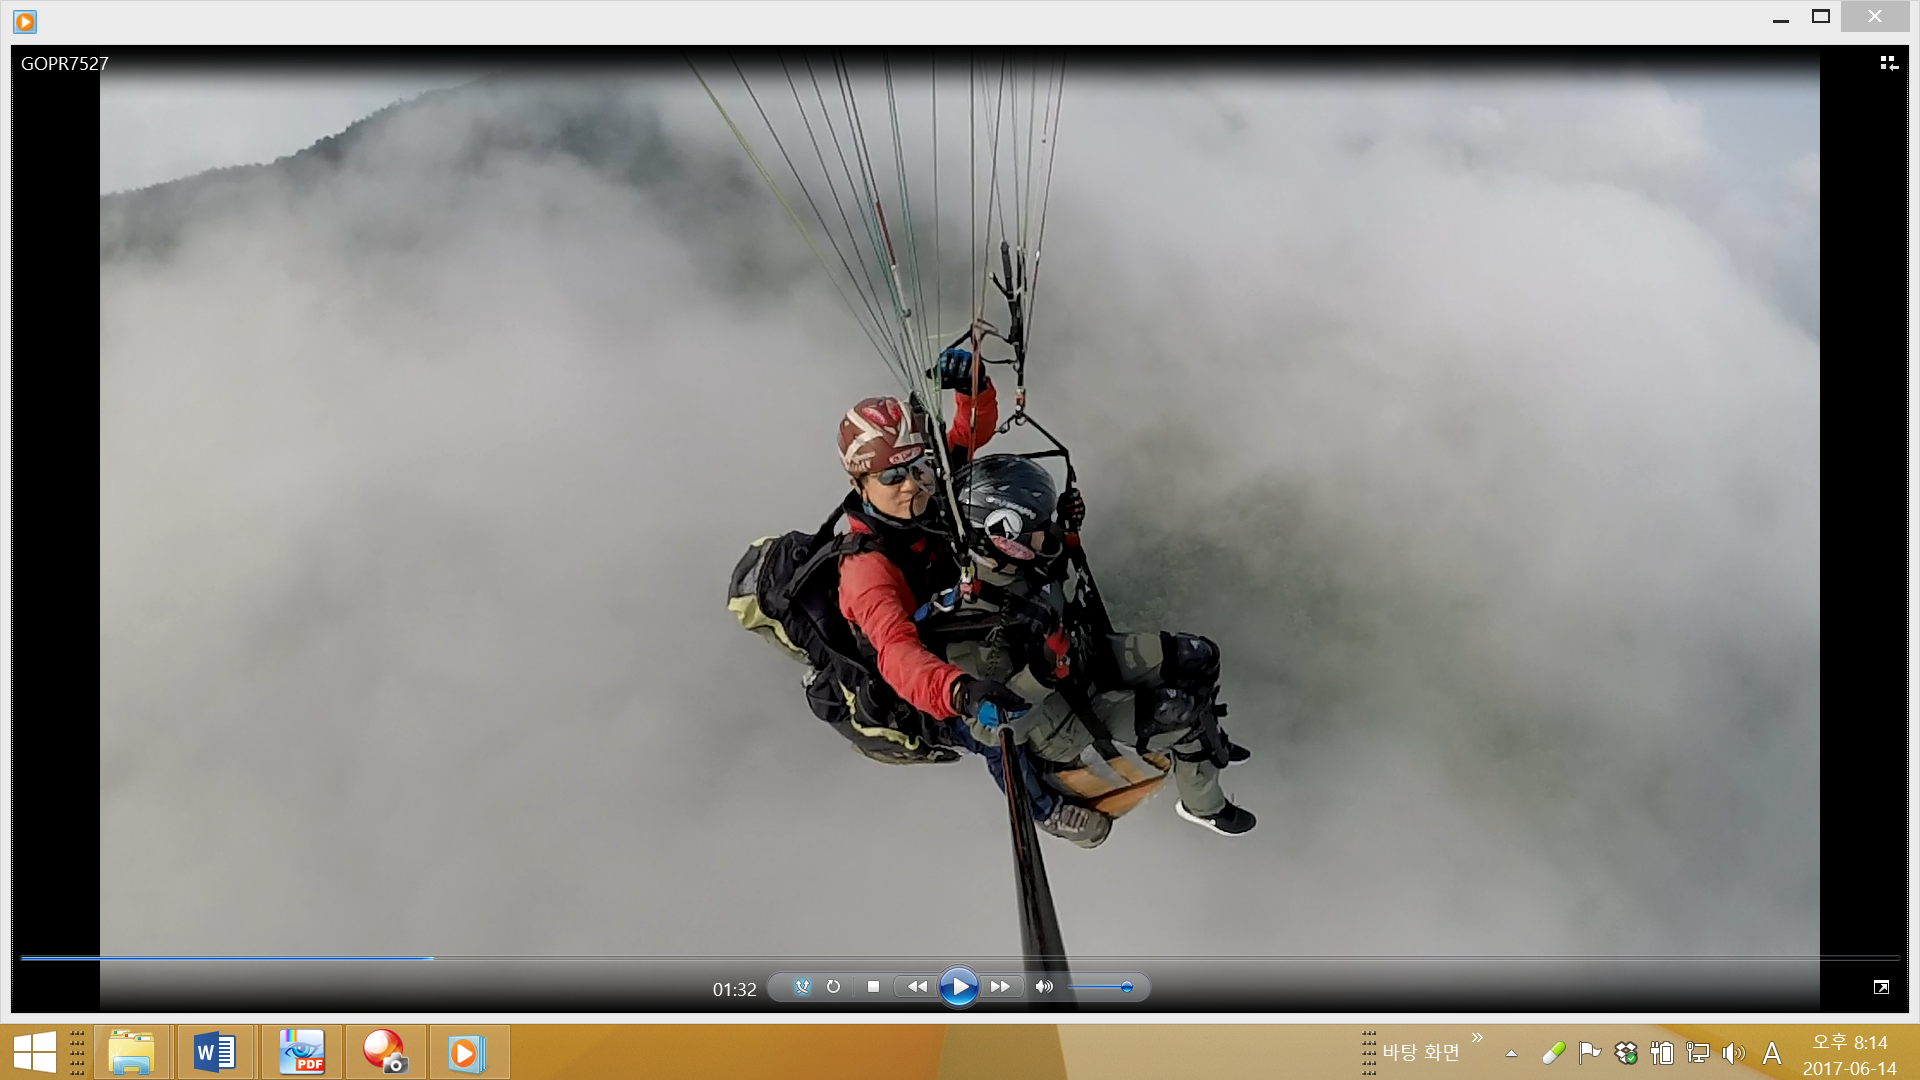This screenshot has height=1080, width=1920.
Task: Click the GOPR7527 video title
Action: [64, 63]
